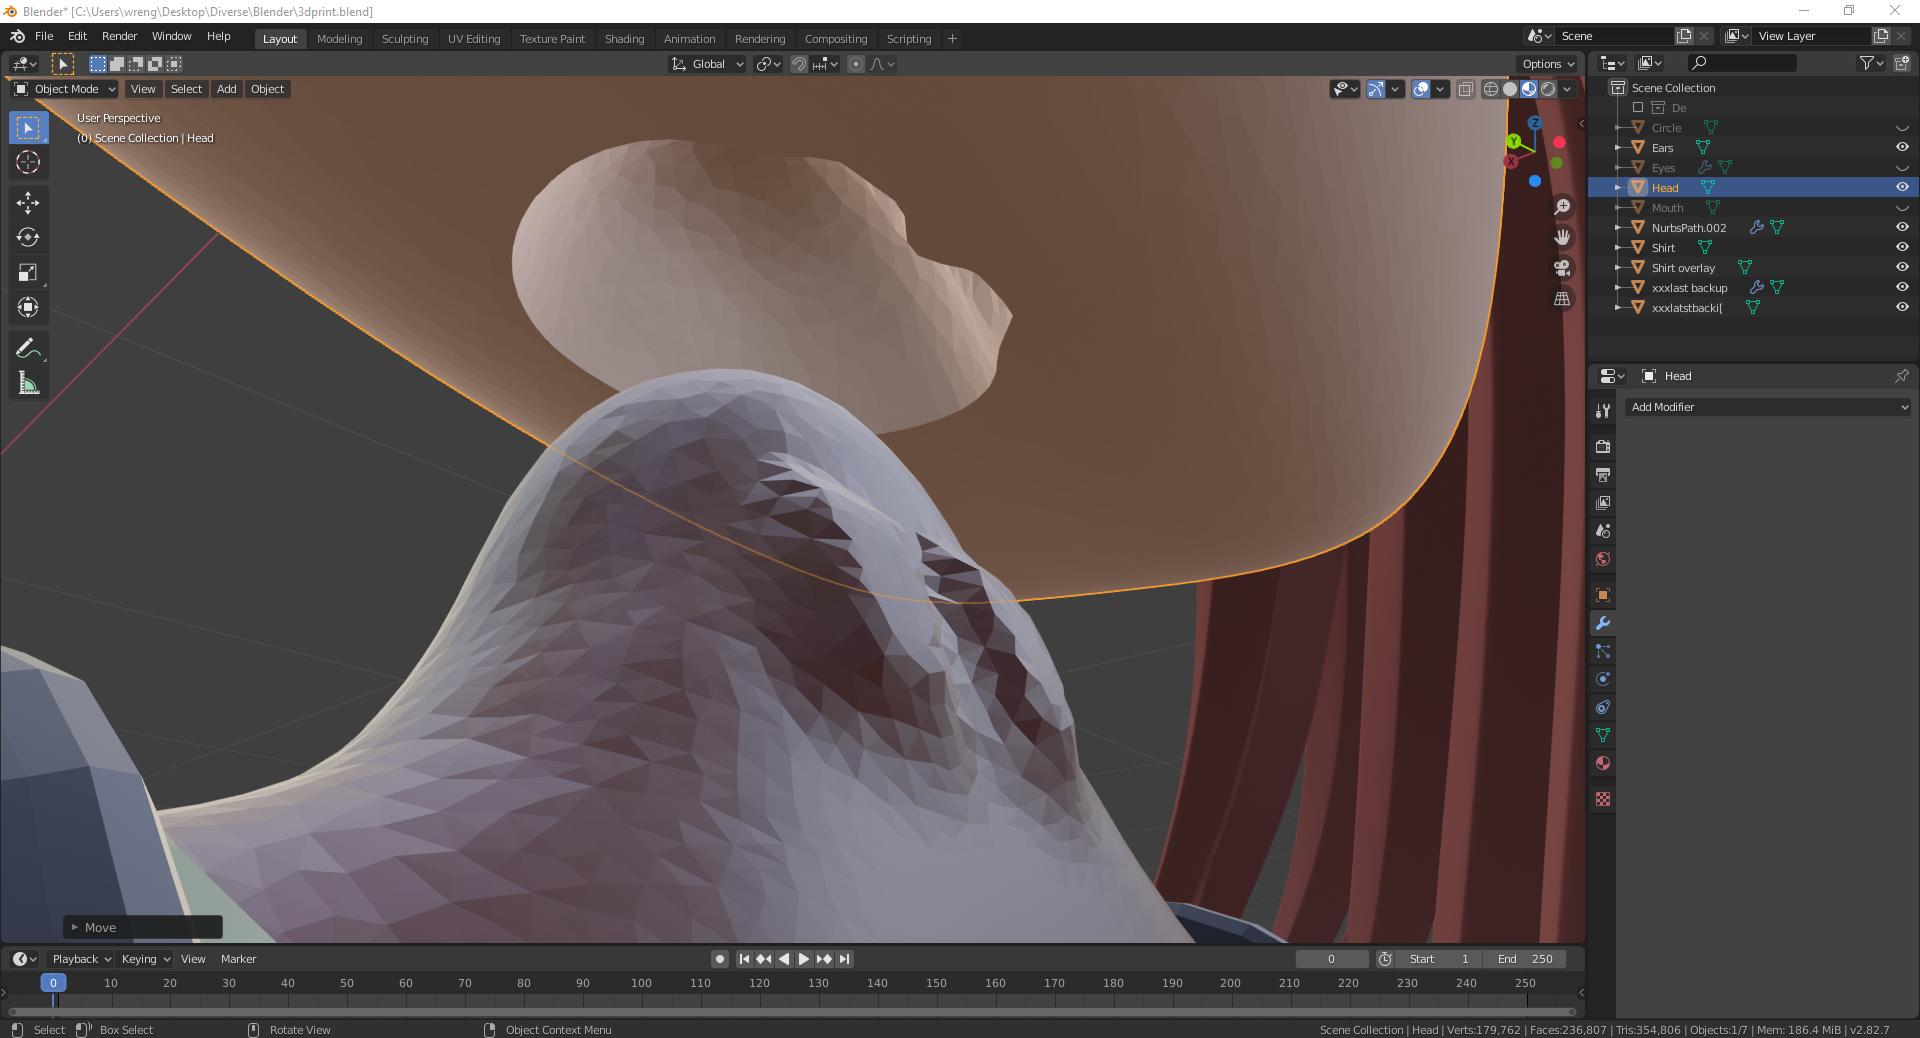Viewport: 1920px width, 1038px height.
Task: Open the Physics properties tab
Action: pos(1603,679)
